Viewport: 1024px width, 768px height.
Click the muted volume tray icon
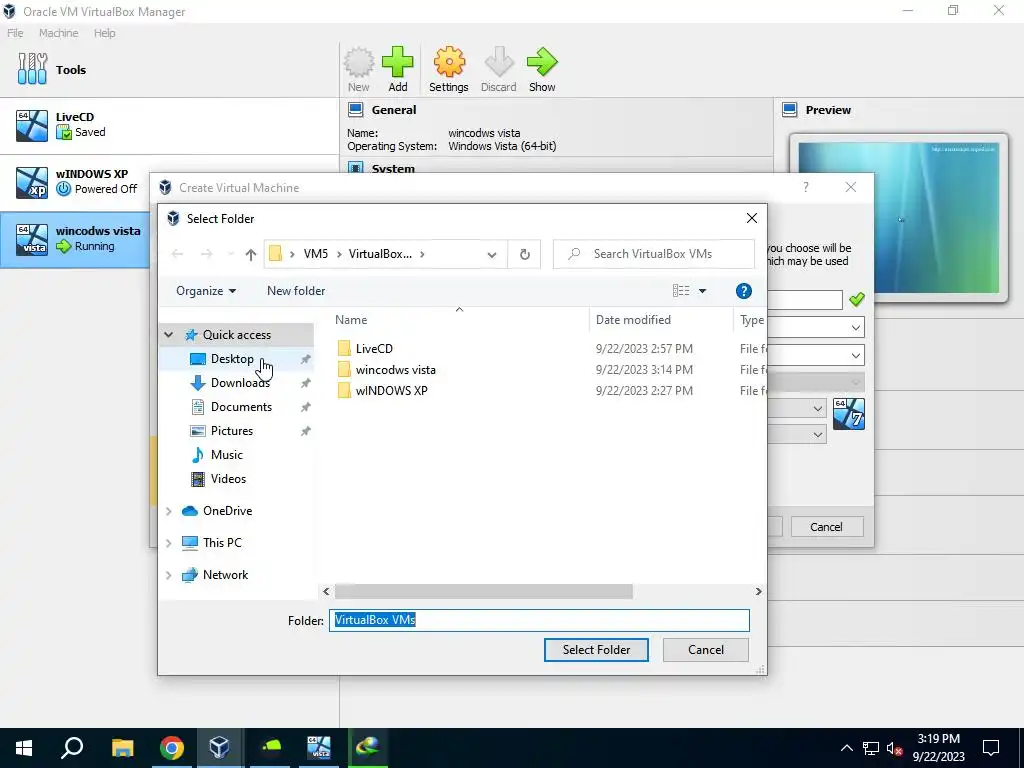point(895,748)
